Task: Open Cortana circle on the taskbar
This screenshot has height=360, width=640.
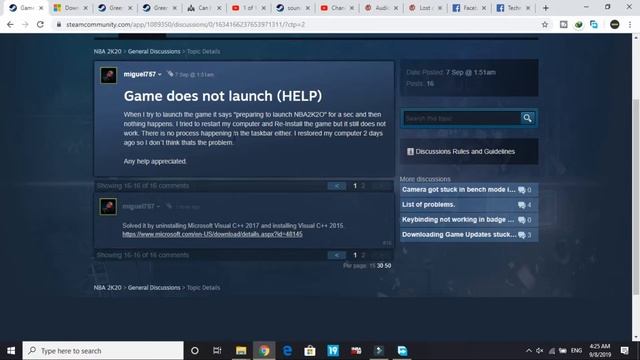Action: click(195, 351)
